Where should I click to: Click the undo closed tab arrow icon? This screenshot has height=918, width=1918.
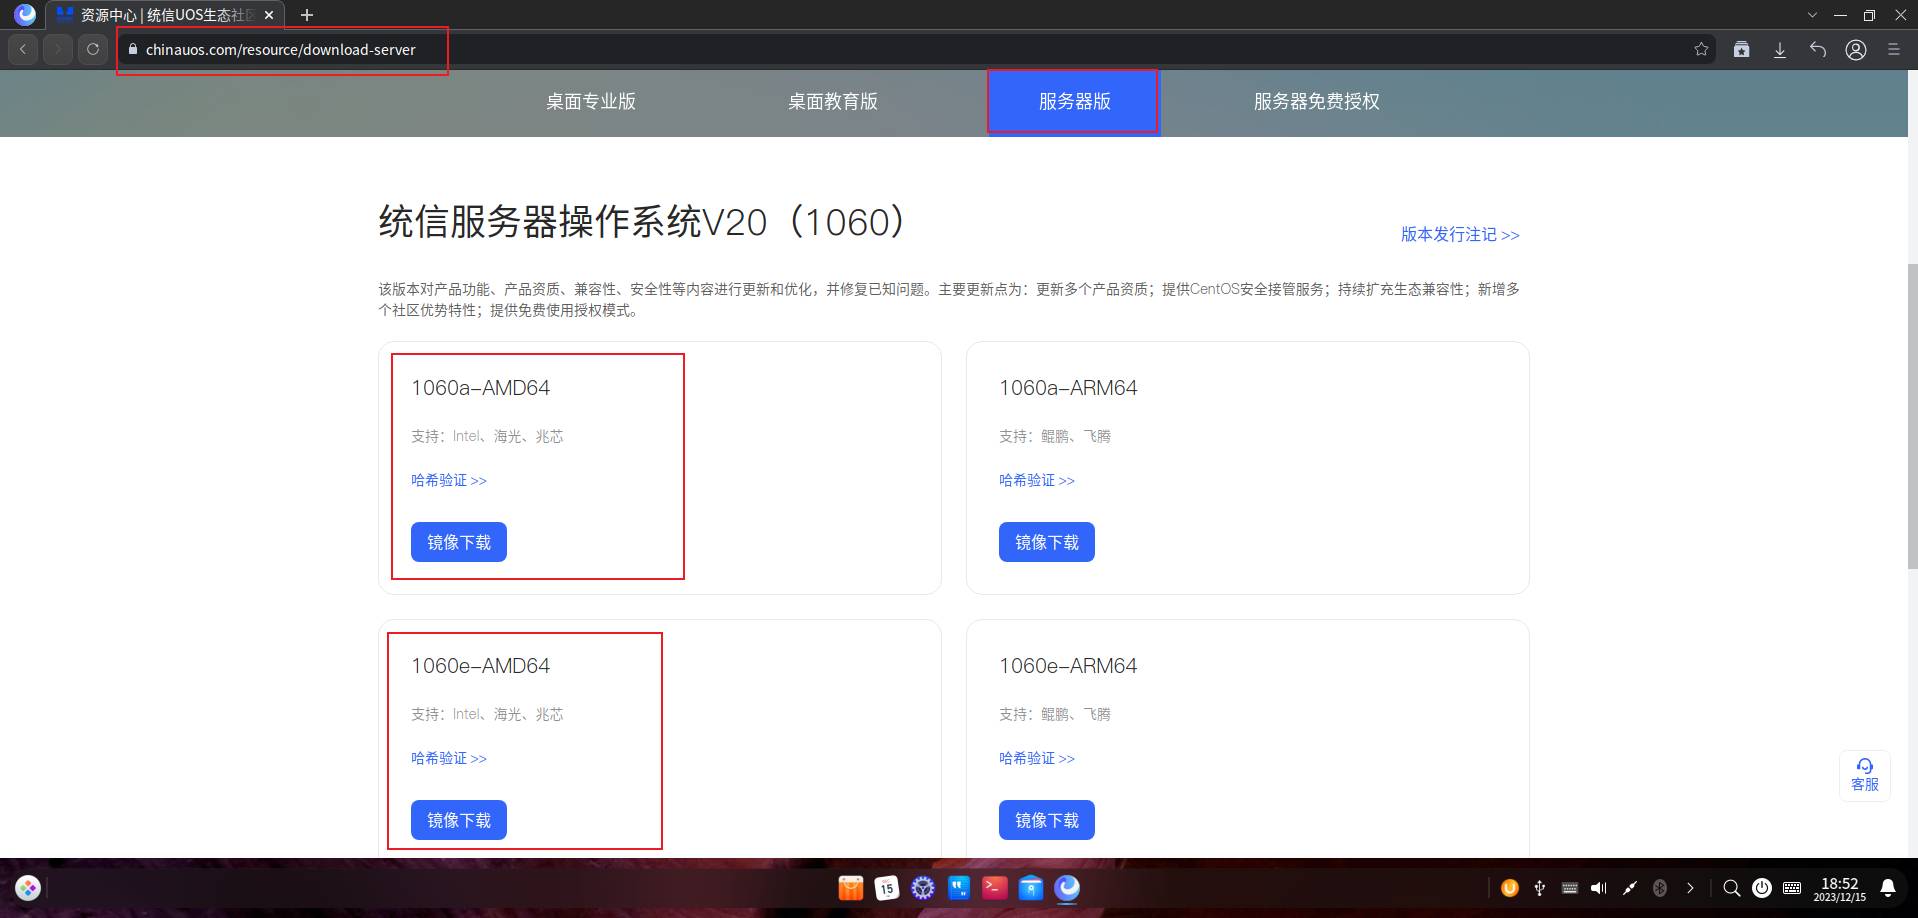point(1818,49)
